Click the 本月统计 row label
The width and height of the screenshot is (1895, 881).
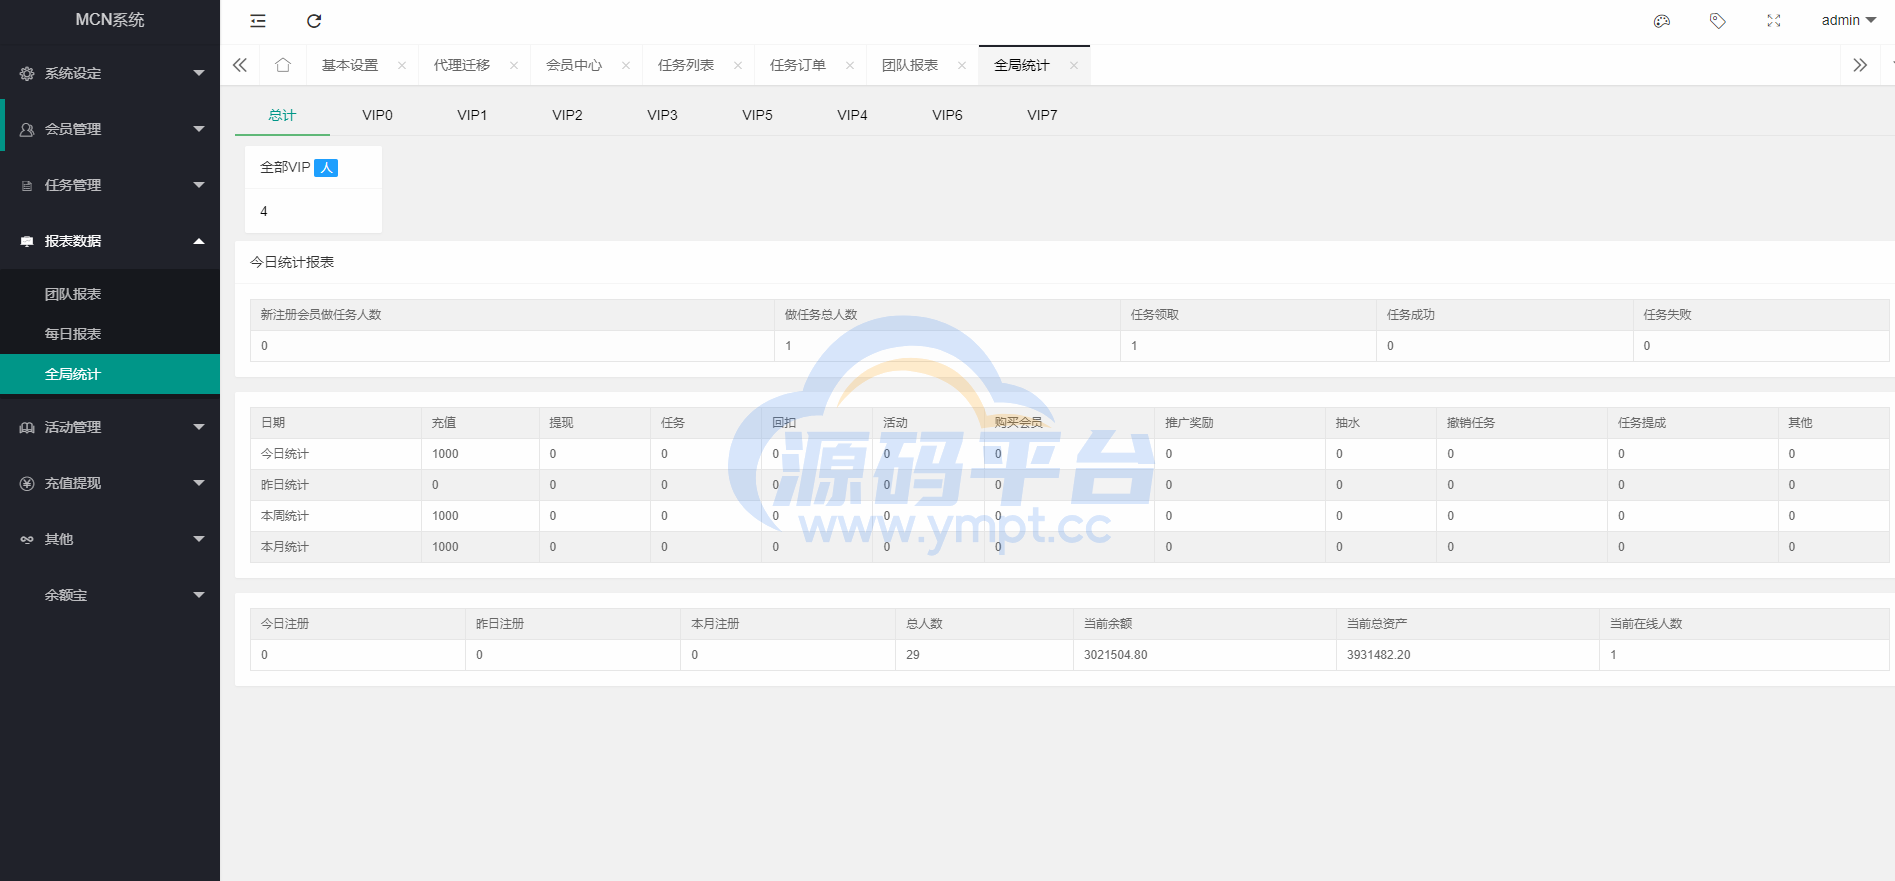(x=285, y=547)
